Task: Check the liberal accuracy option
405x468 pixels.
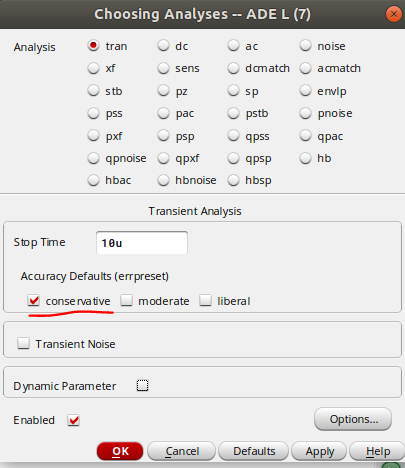Action: (205, 300)
